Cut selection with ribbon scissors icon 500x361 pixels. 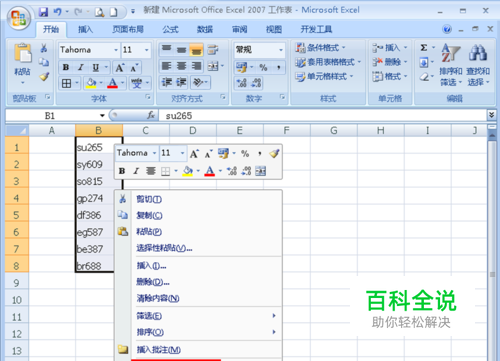(44, 48)
